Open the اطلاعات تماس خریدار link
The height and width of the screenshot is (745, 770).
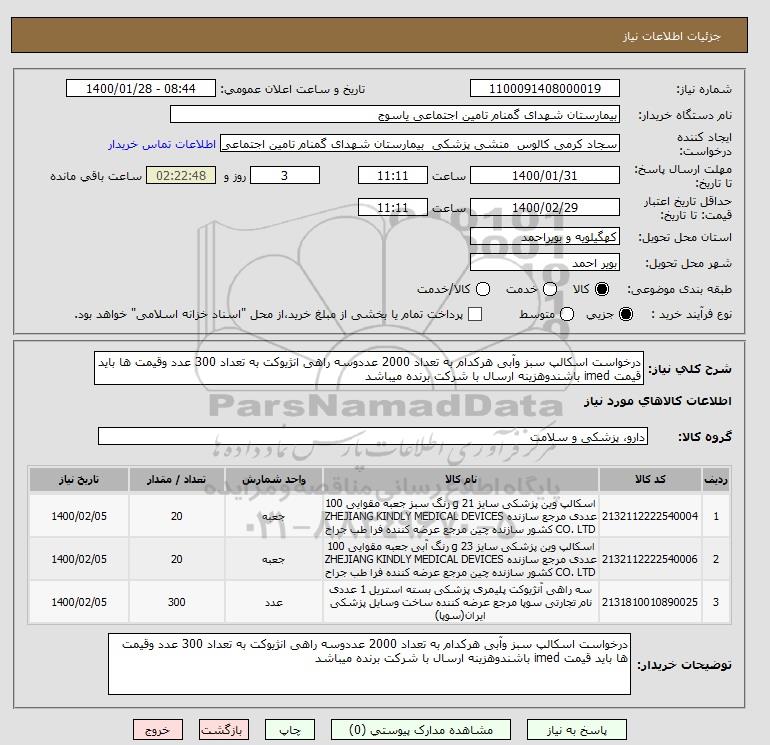pos(162,144)
